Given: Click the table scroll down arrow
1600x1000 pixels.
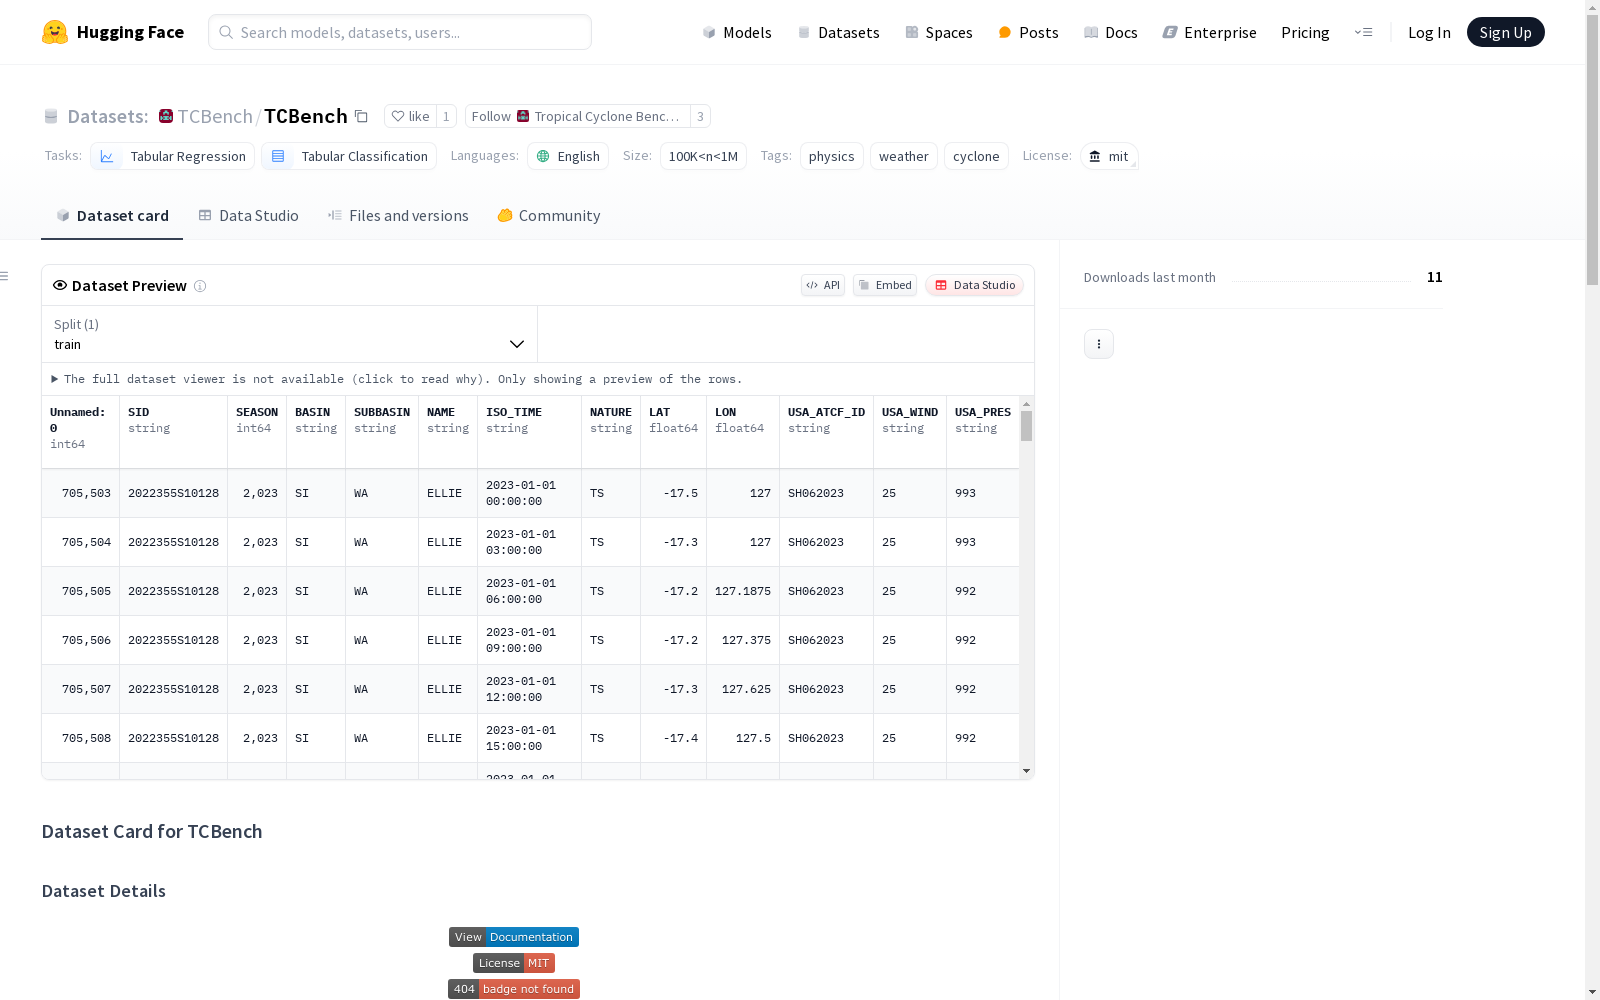Looking at the screenshot, I should 1026,771.
